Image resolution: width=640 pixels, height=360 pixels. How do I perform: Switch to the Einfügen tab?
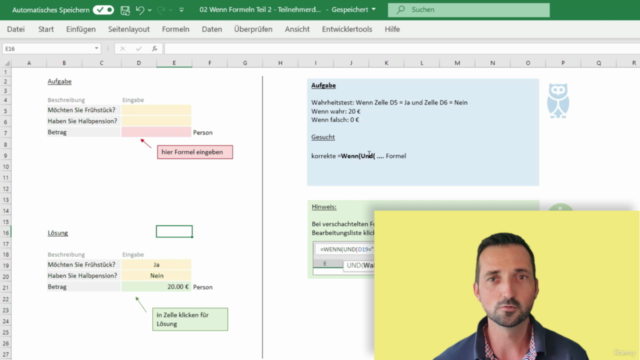81,29
